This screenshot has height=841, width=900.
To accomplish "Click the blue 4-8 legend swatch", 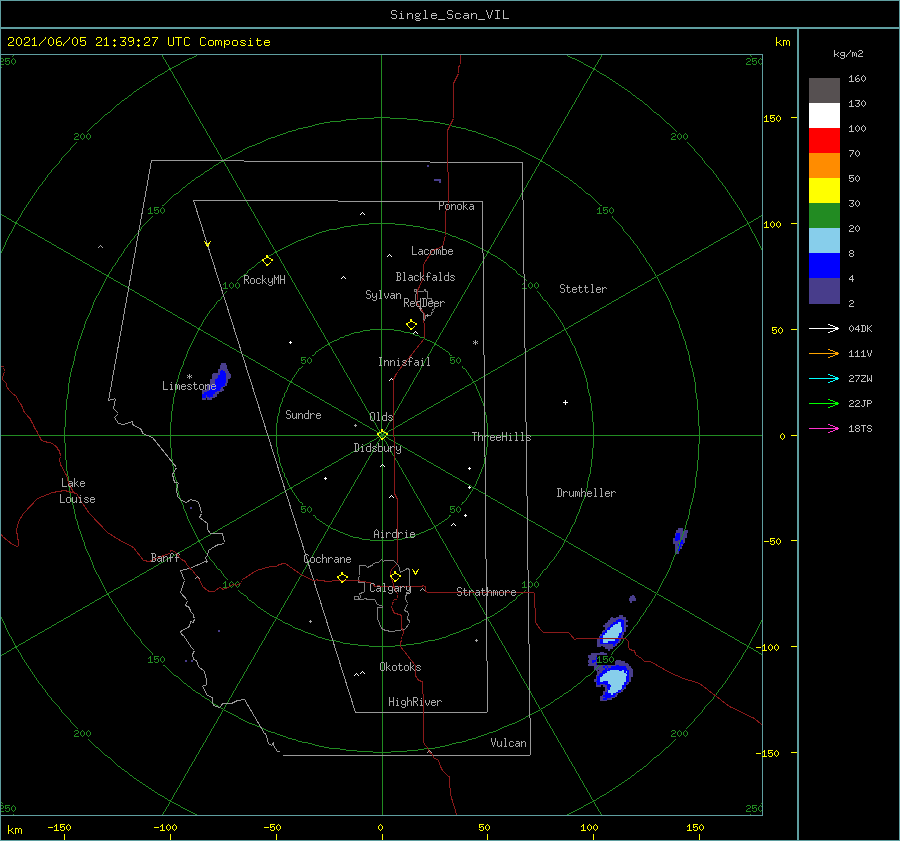I will [824, 265].
